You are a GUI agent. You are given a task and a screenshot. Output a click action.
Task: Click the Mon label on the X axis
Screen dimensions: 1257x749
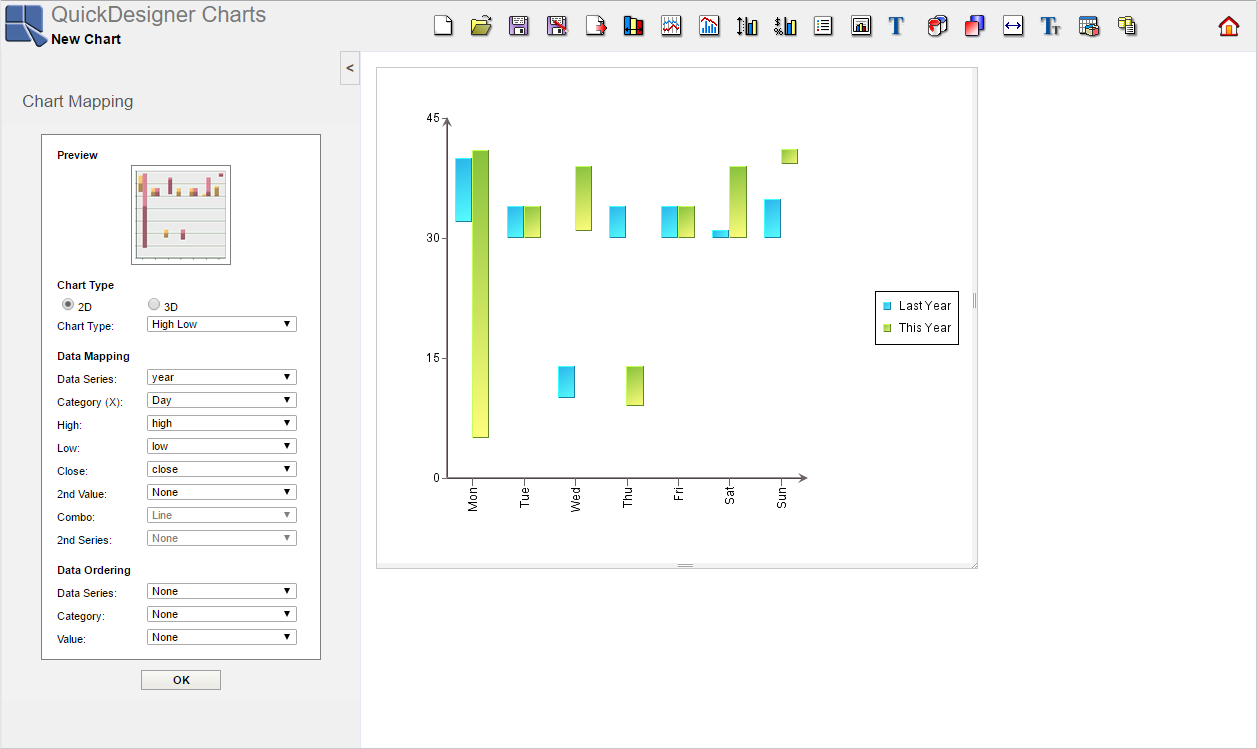473,500
